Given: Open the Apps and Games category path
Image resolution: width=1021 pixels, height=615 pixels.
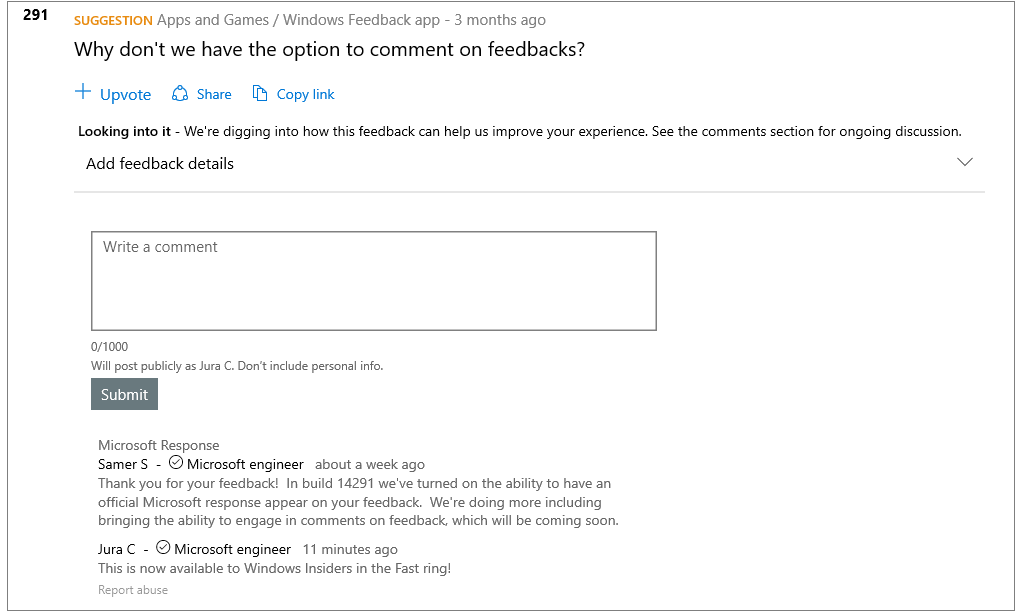Looking at the screenshot, I should tap(212, 20).
